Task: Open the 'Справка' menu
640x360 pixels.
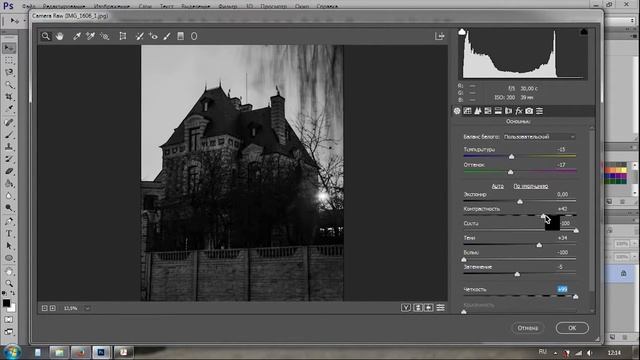Action: point(327,6)
